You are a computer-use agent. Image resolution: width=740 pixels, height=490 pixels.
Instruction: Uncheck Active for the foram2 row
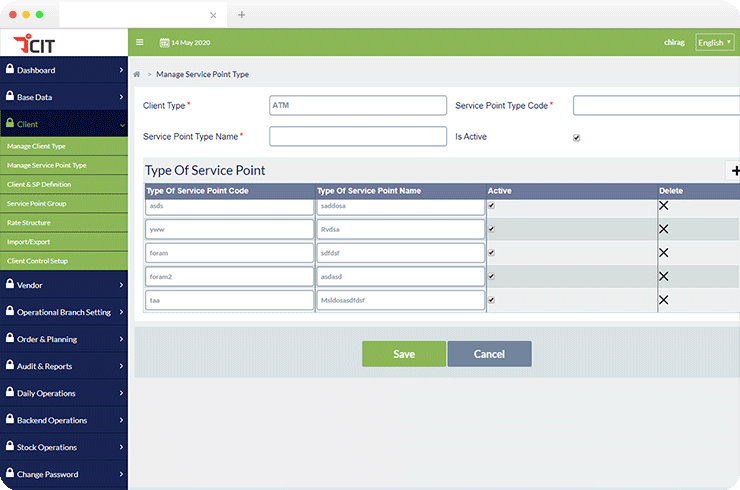point(491,276)
